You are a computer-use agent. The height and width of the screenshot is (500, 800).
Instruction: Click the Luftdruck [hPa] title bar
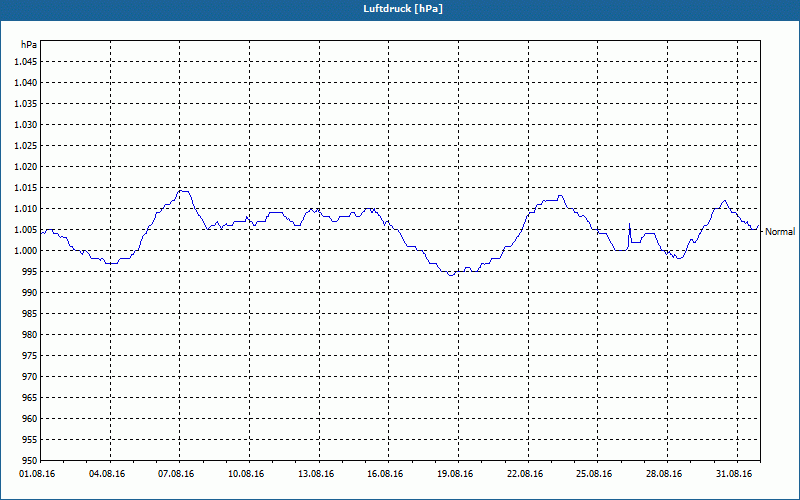pos(400,10)
